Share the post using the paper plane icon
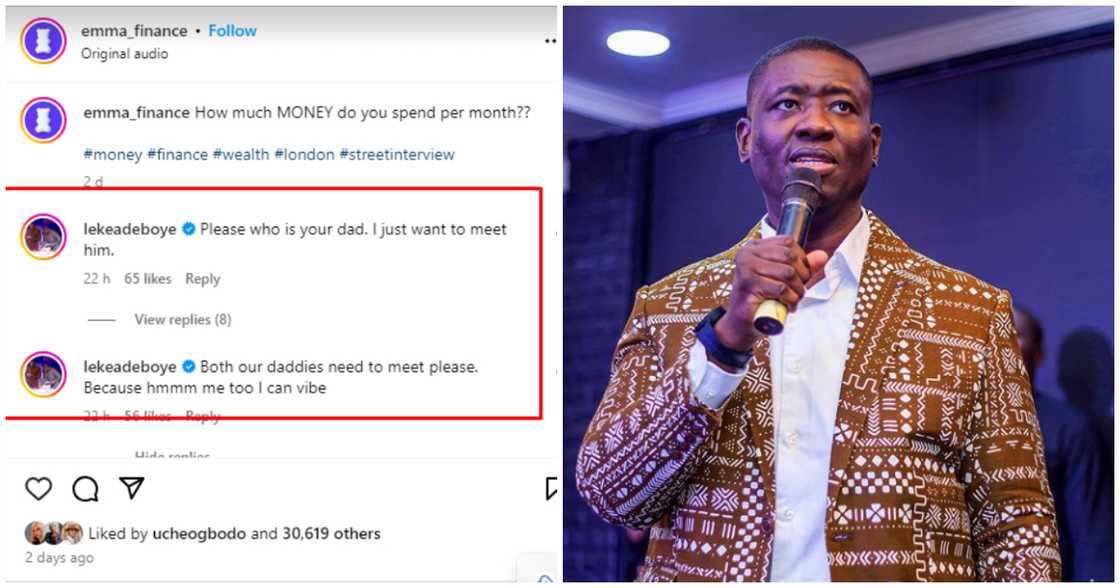Image resolution: width=1120 pixels, height=588 pixels. (x=132, y=487)
